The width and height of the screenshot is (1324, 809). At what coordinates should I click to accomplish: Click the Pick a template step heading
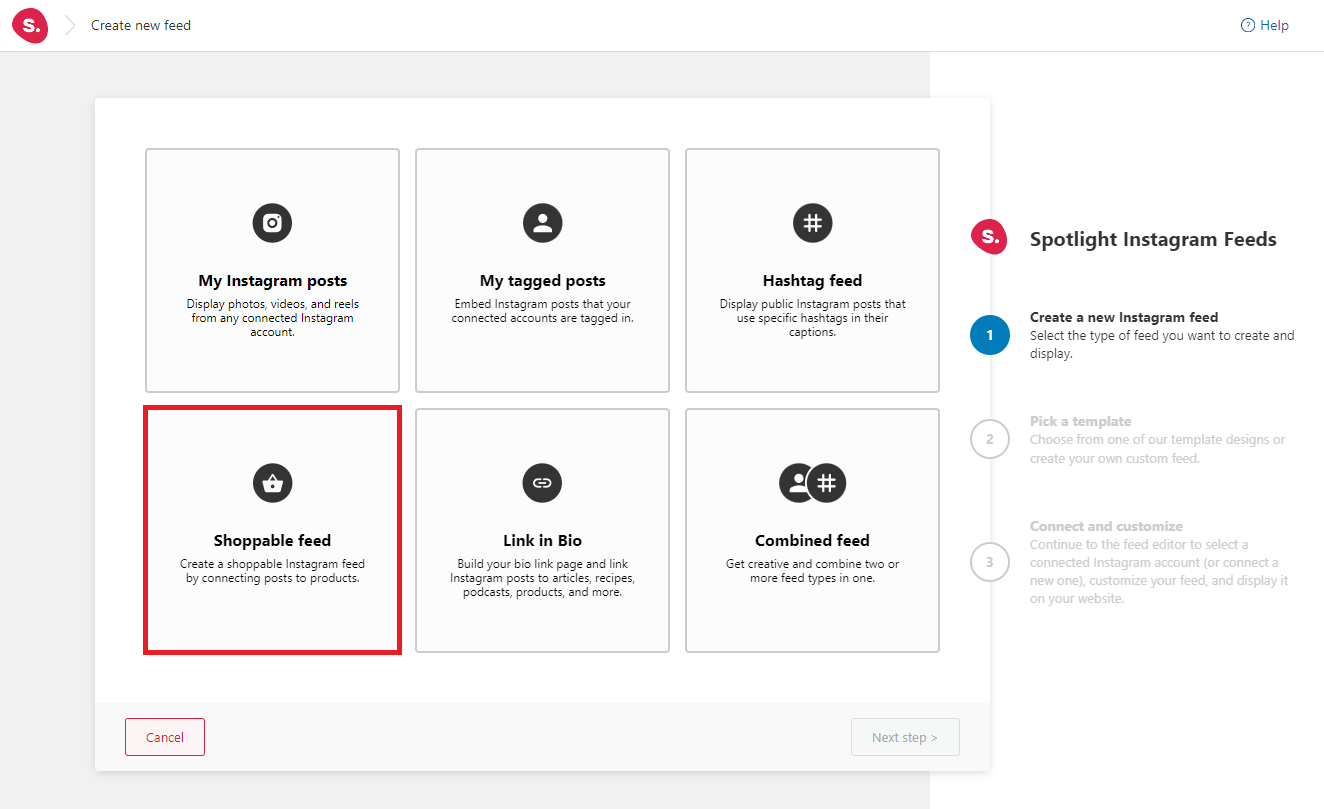pyautogui.click(x=1081, y=421)
